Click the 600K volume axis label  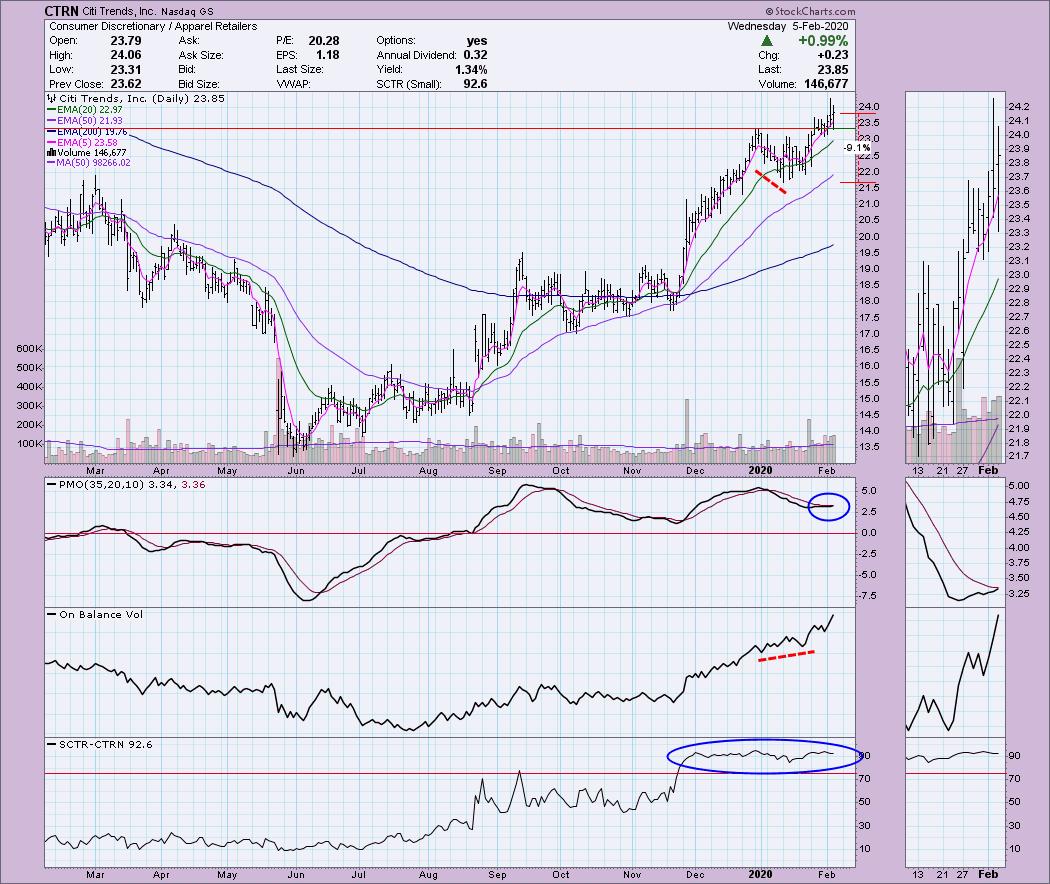29,349
